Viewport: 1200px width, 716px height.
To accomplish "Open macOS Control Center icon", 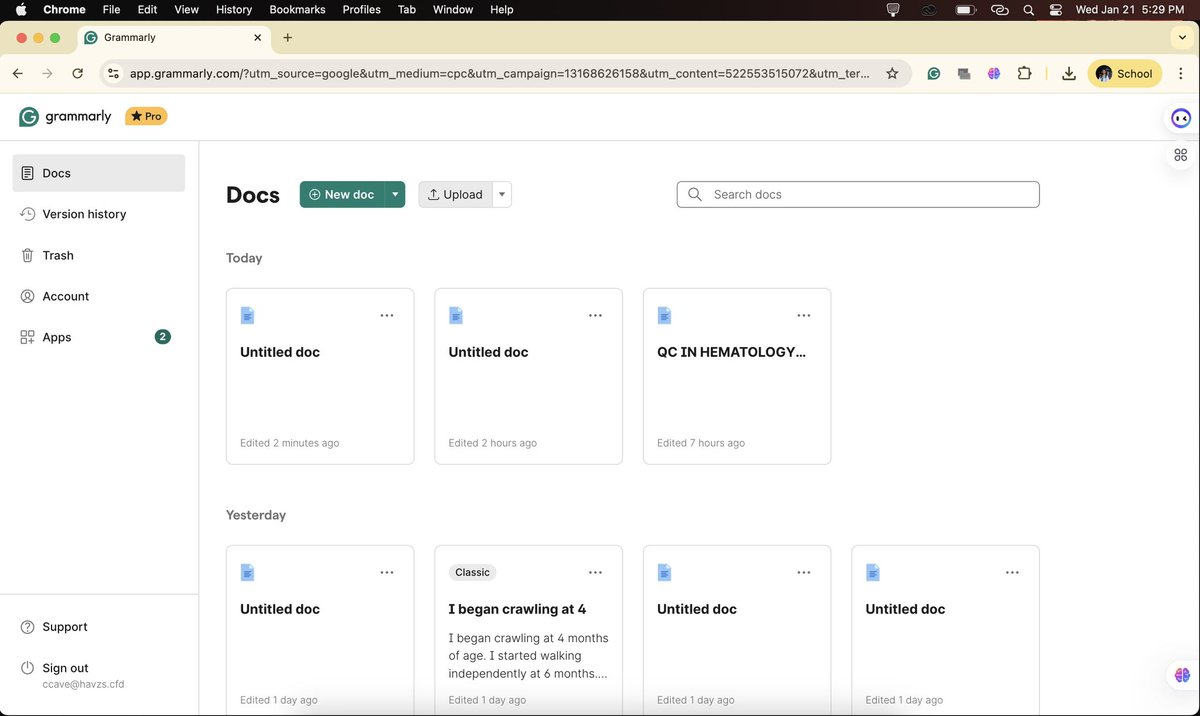I will pos(1056,9).
